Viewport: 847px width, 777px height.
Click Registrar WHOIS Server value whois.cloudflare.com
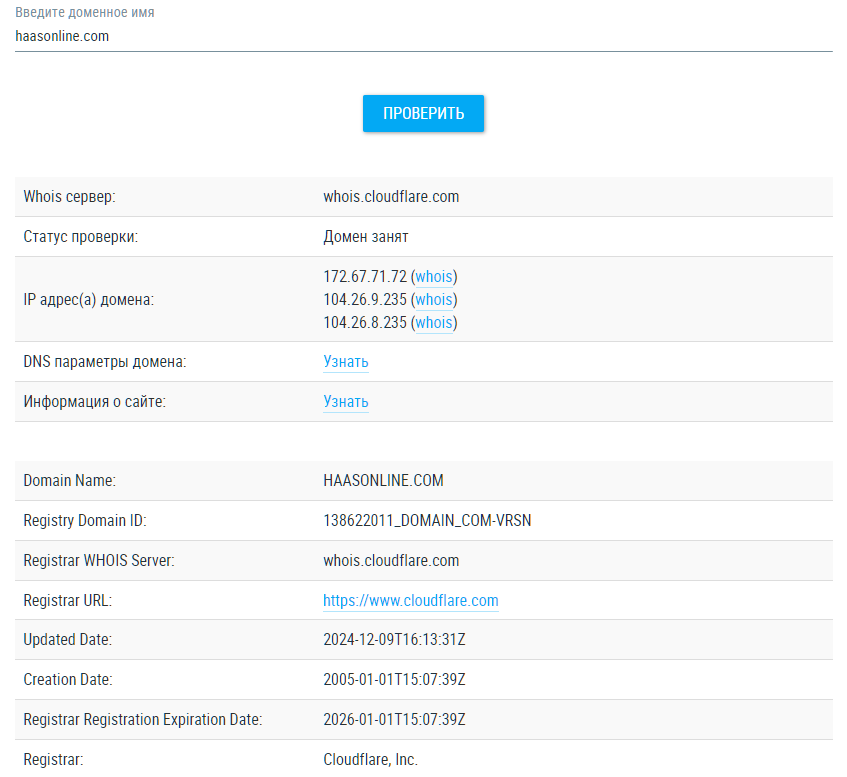tap(391, 560)
